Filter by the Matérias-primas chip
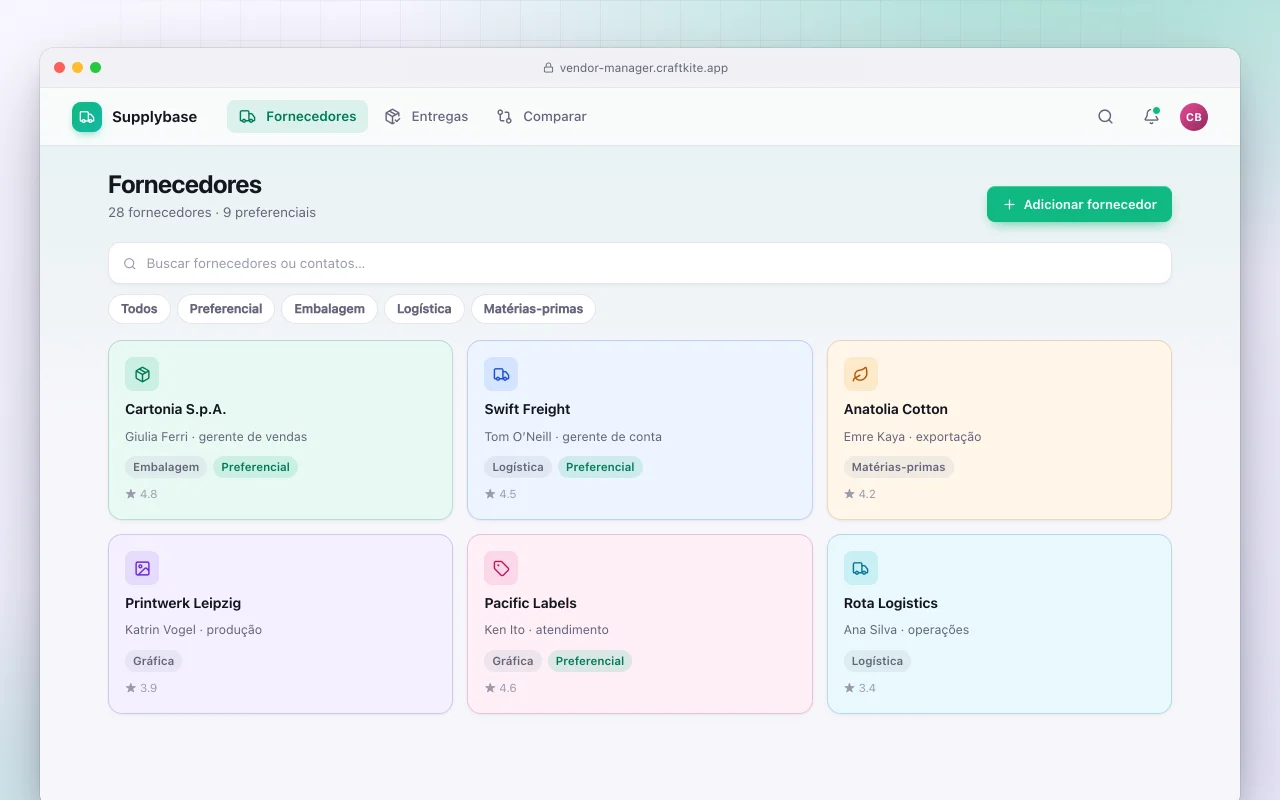1280x800 pixels. pos(533,309)
